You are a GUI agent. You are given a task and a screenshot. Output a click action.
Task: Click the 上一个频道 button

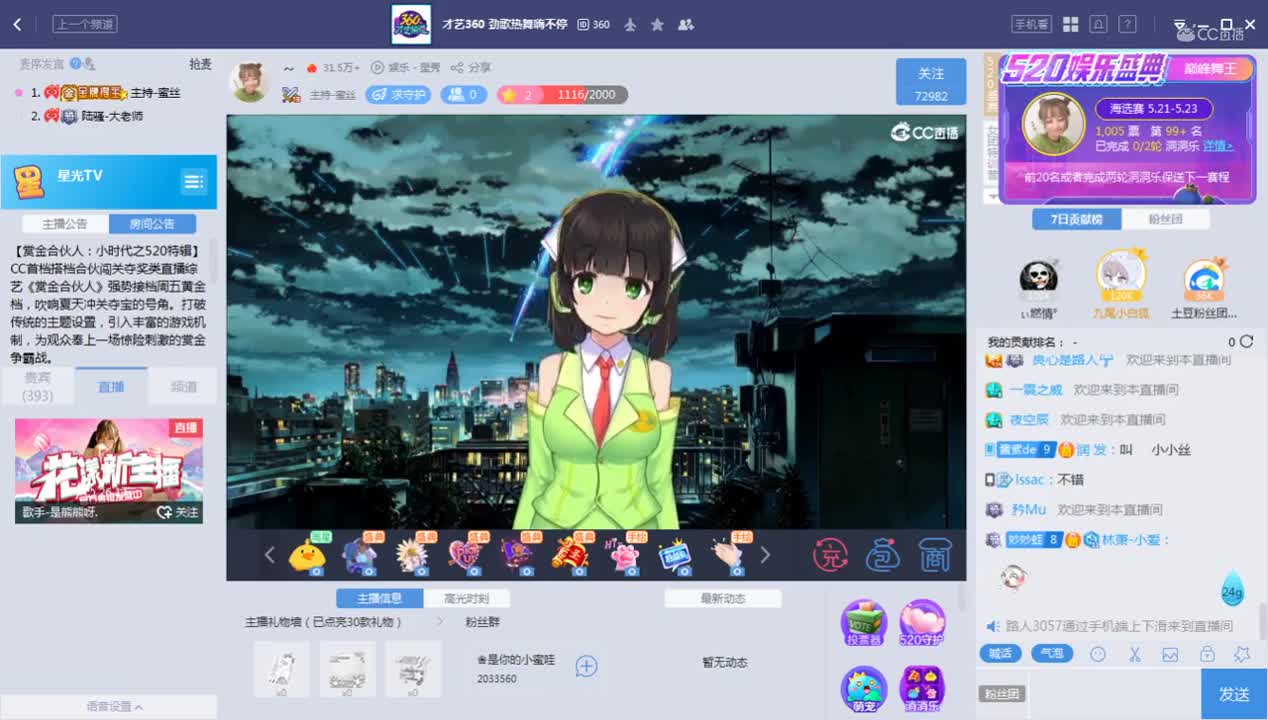pyautogui.click(x=85, y=24)
